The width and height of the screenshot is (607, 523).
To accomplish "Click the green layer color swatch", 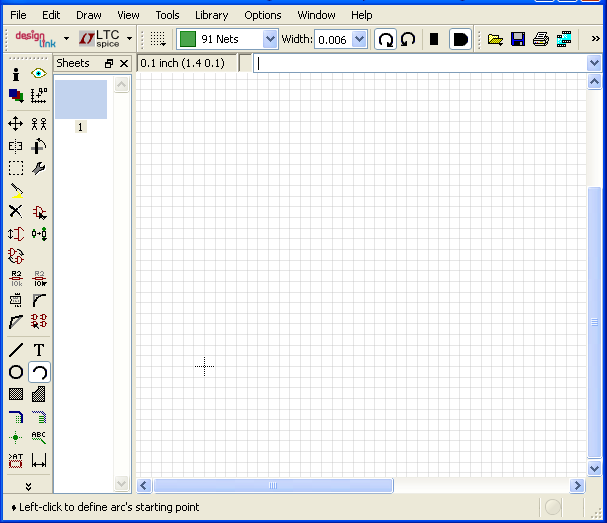I will 188,39.
